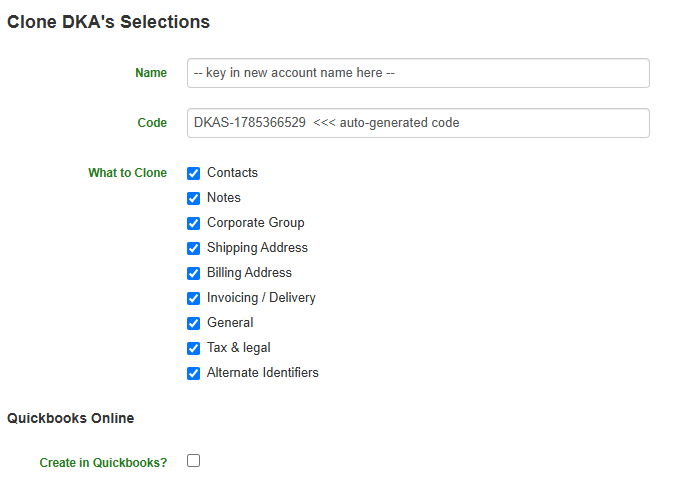Uncheck the General checkbox
673x493 pixels.
pos(194,323)
